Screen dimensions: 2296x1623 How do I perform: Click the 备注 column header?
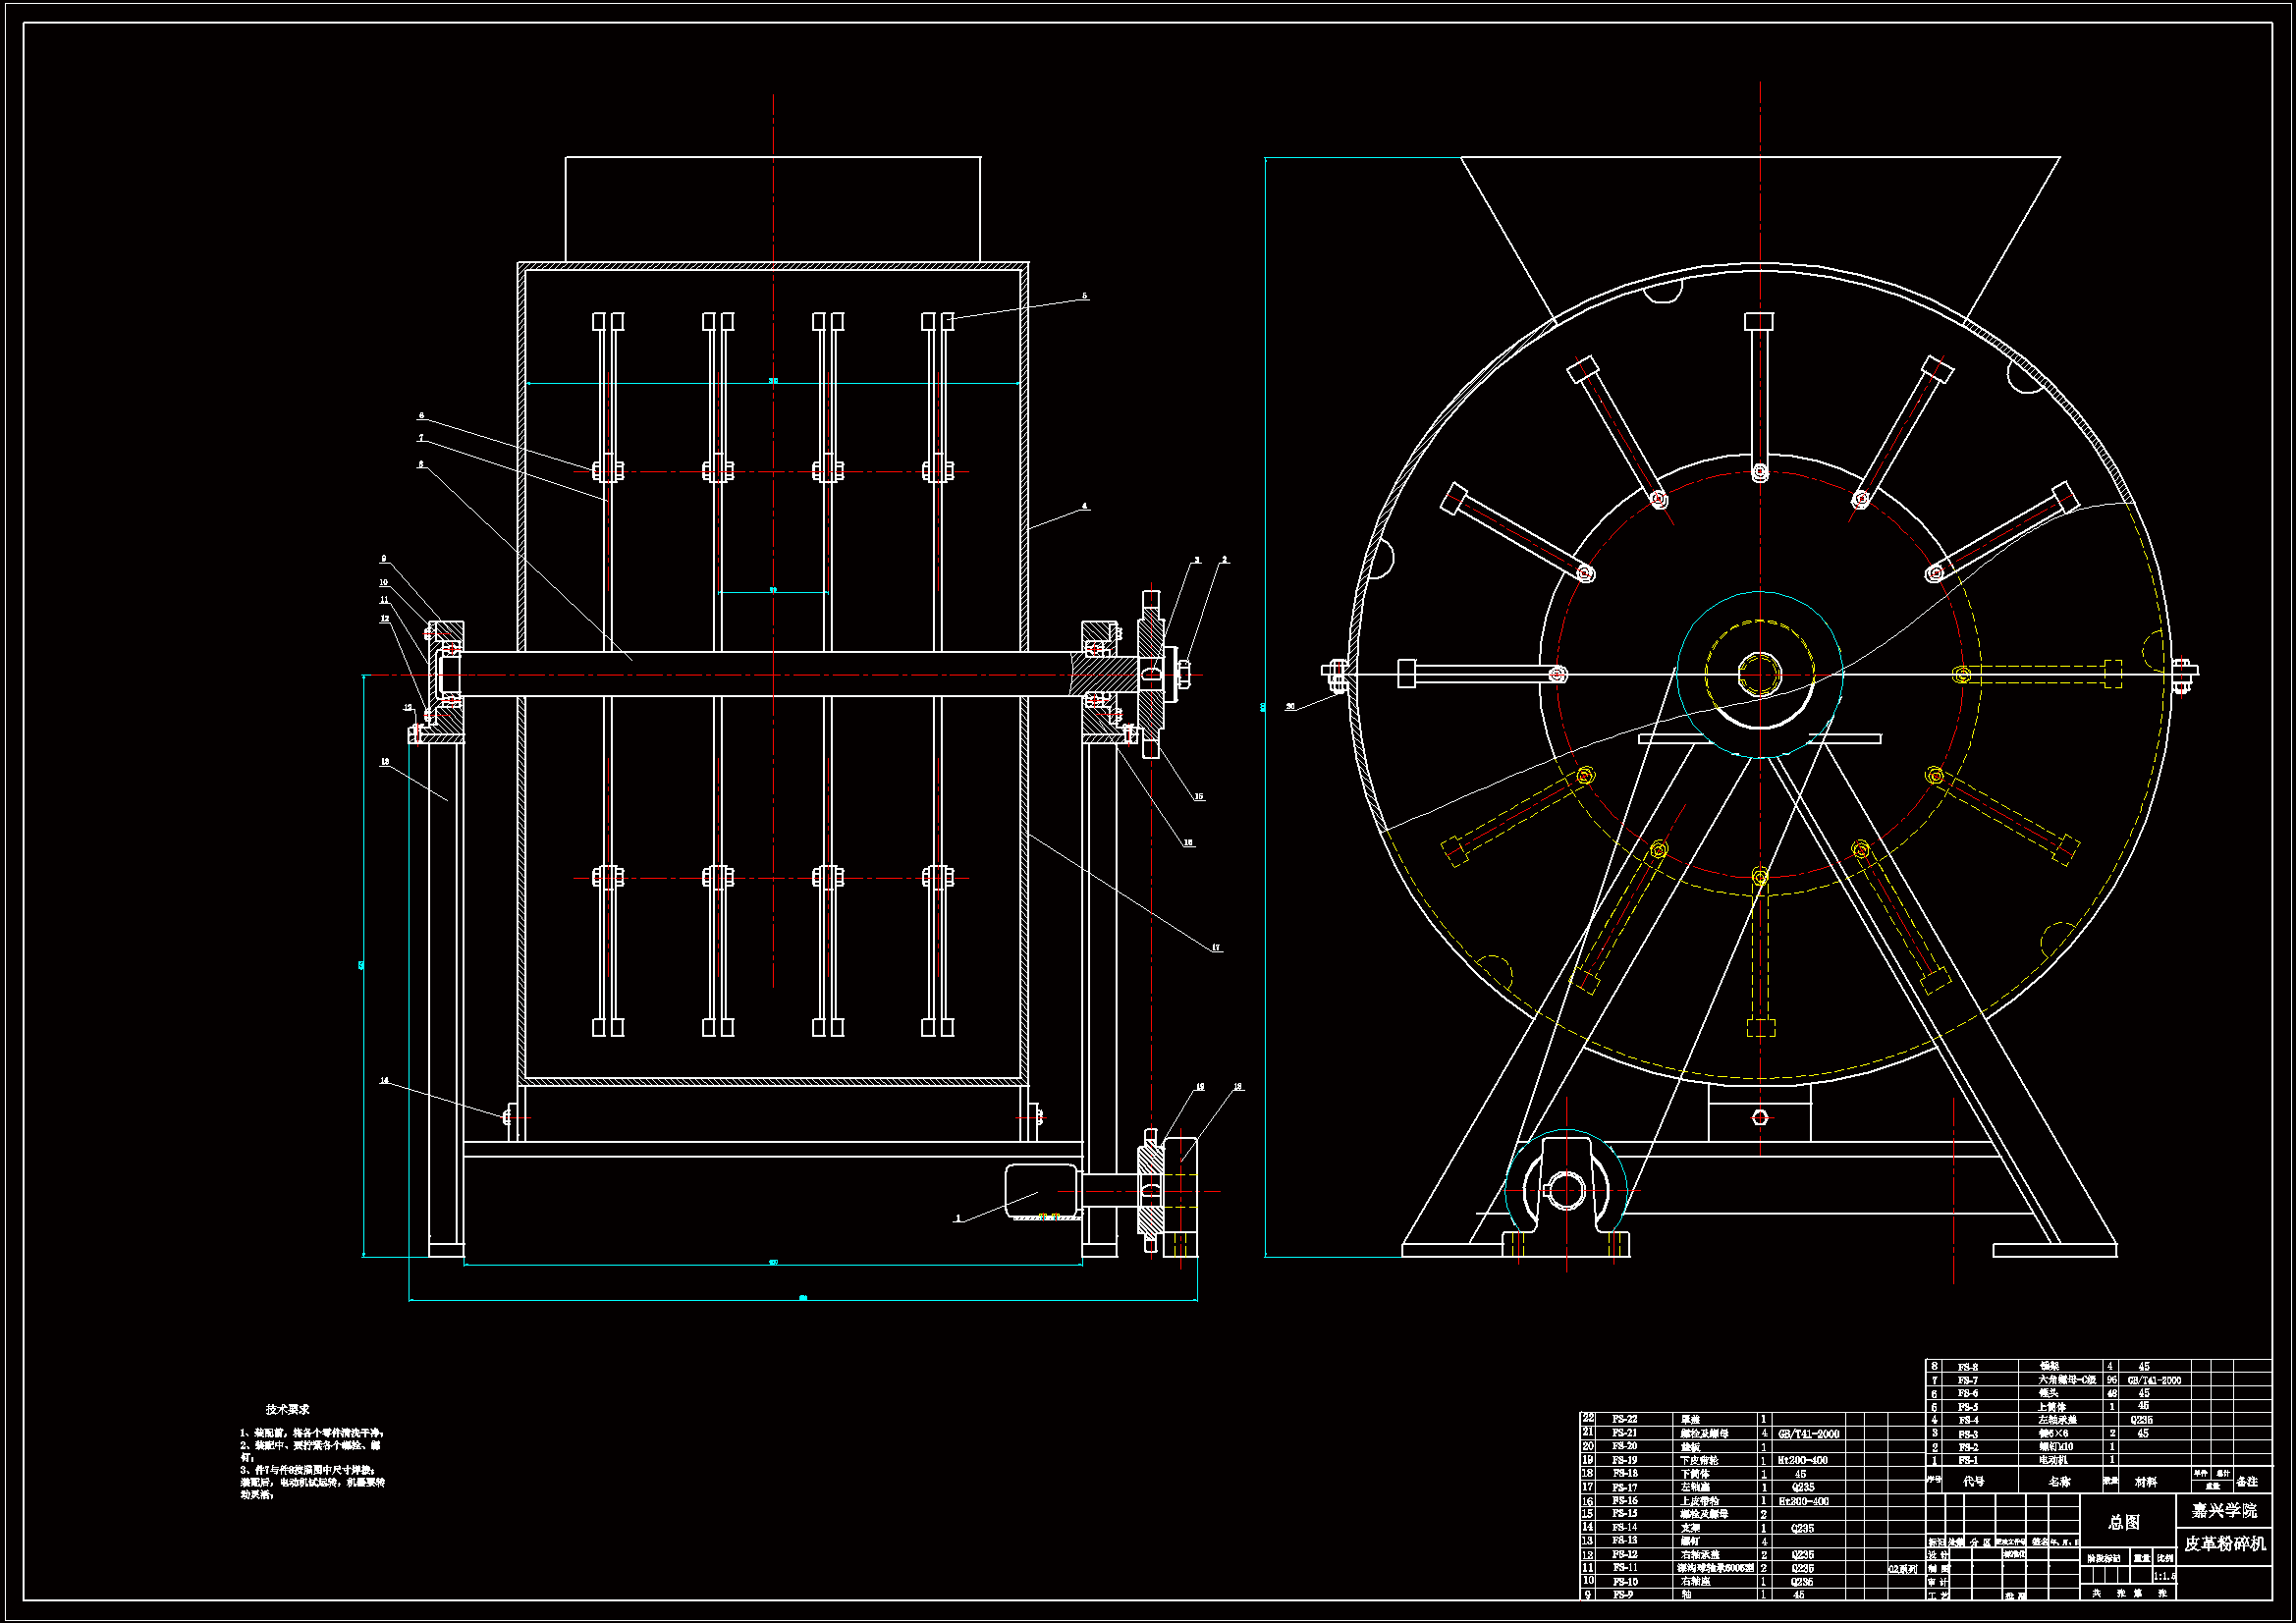tap(2247, 1481)
